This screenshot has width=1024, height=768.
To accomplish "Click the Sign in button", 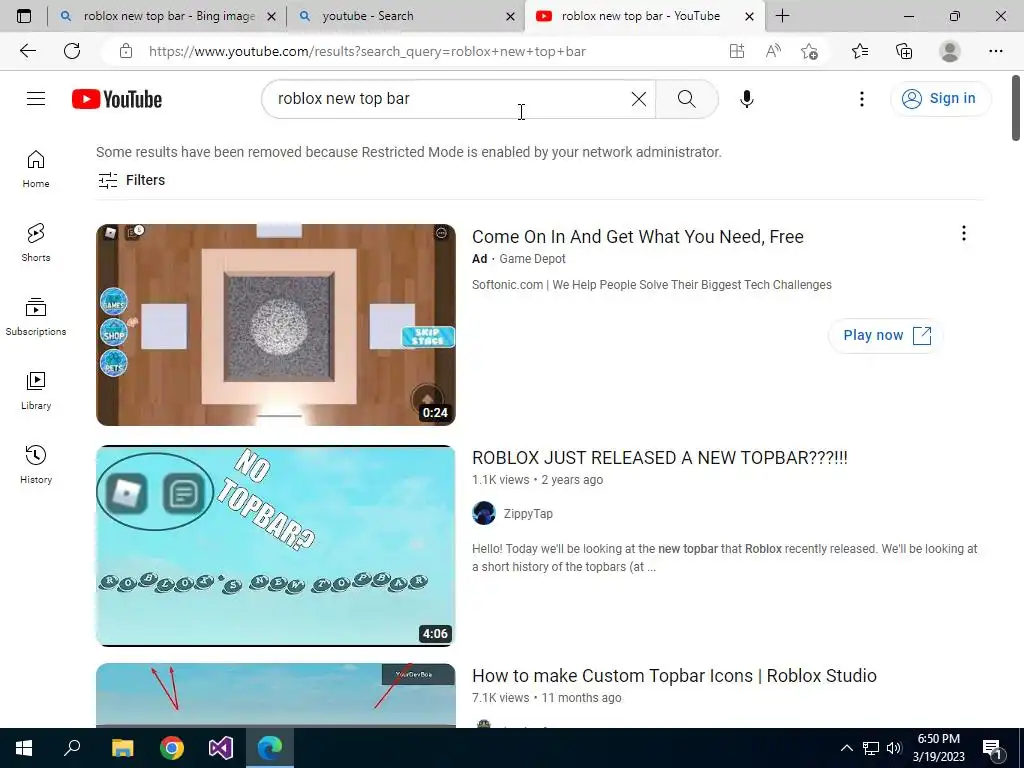I will coord(940,99).
